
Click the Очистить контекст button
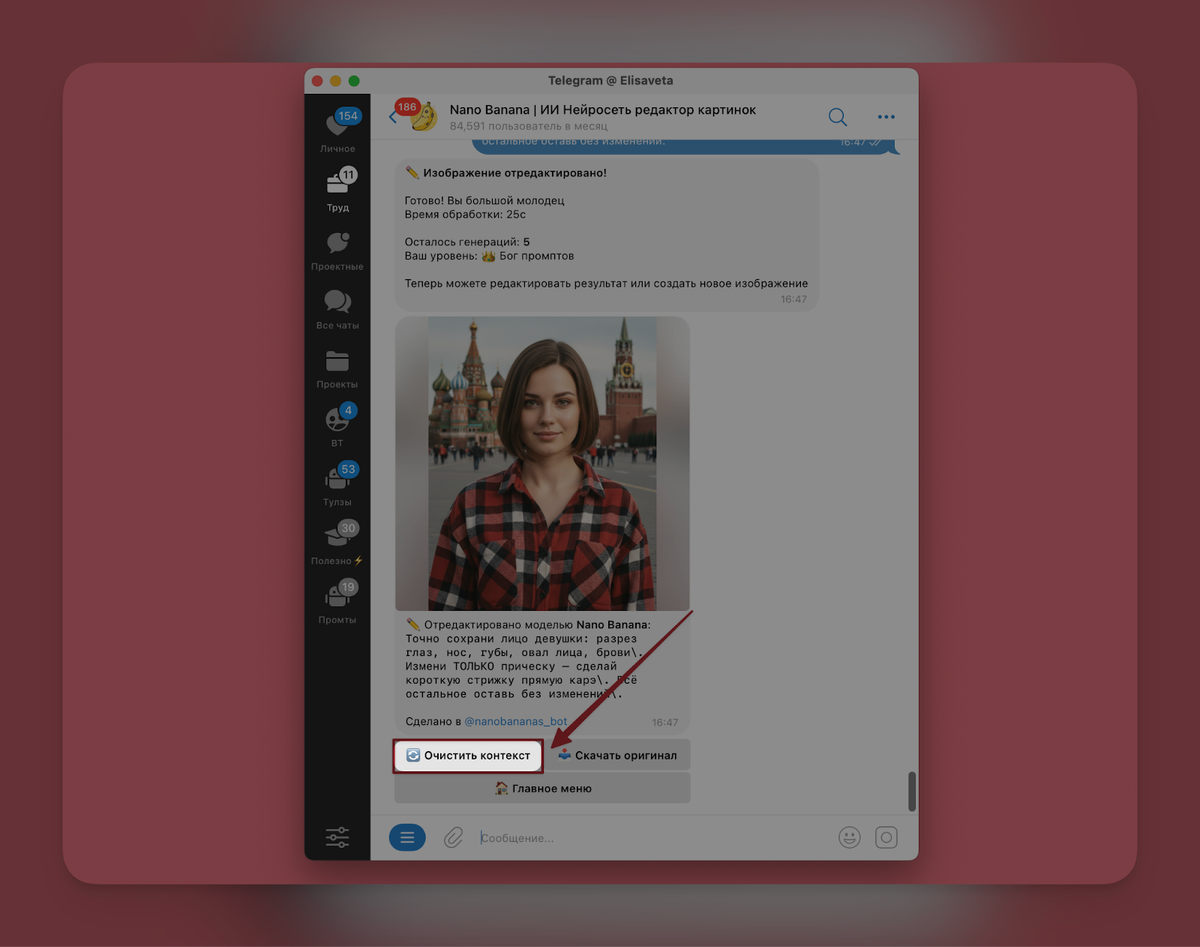pyautogui.click(x=468, y=755)
